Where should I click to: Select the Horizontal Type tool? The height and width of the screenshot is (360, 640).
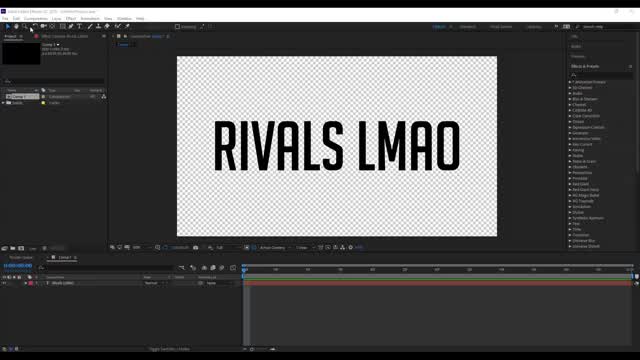pos(80,26)
